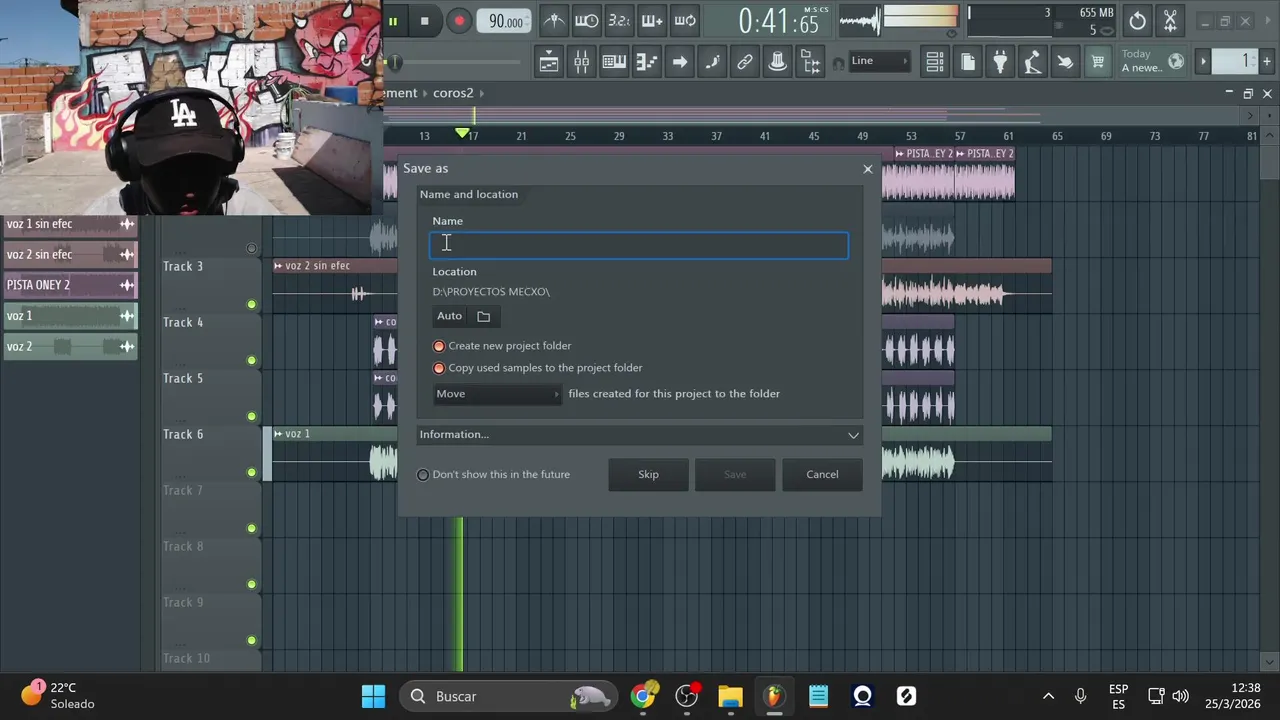Click the tempo value 90.000

click(506, 21)
